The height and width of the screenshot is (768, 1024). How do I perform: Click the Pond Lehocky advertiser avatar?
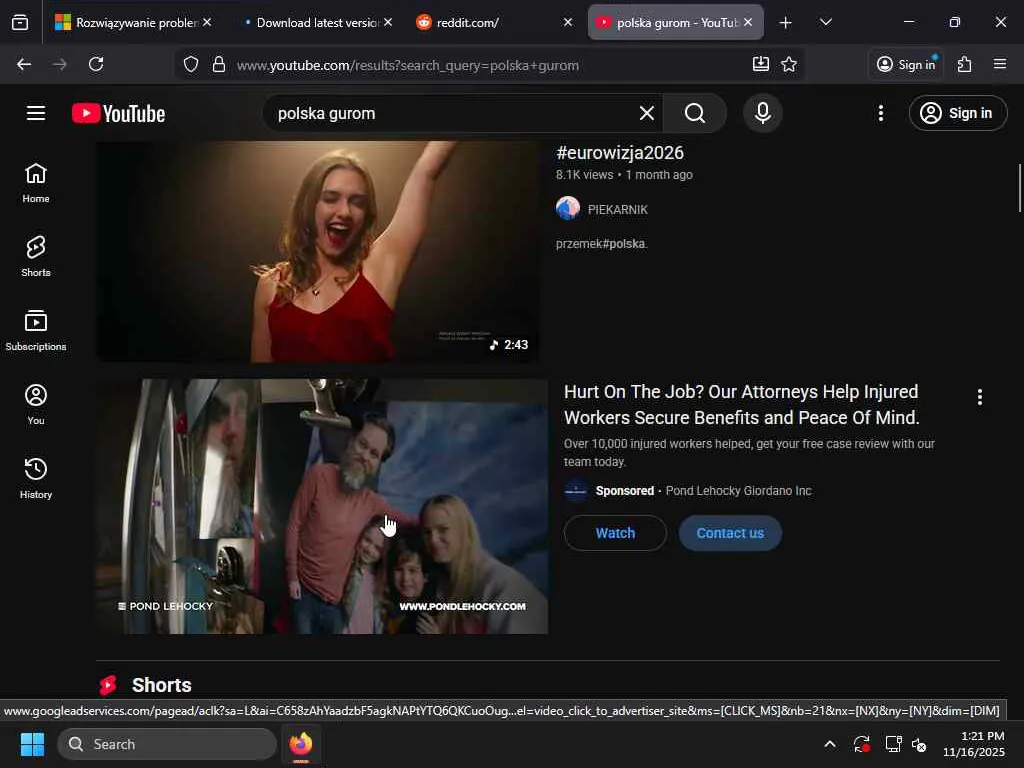tap(575, 490)
